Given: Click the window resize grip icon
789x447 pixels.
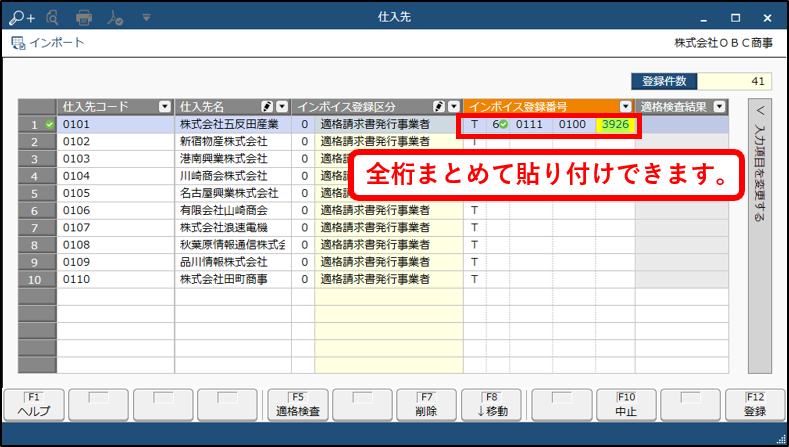Looking at the screenshot, I should [779, 438].
